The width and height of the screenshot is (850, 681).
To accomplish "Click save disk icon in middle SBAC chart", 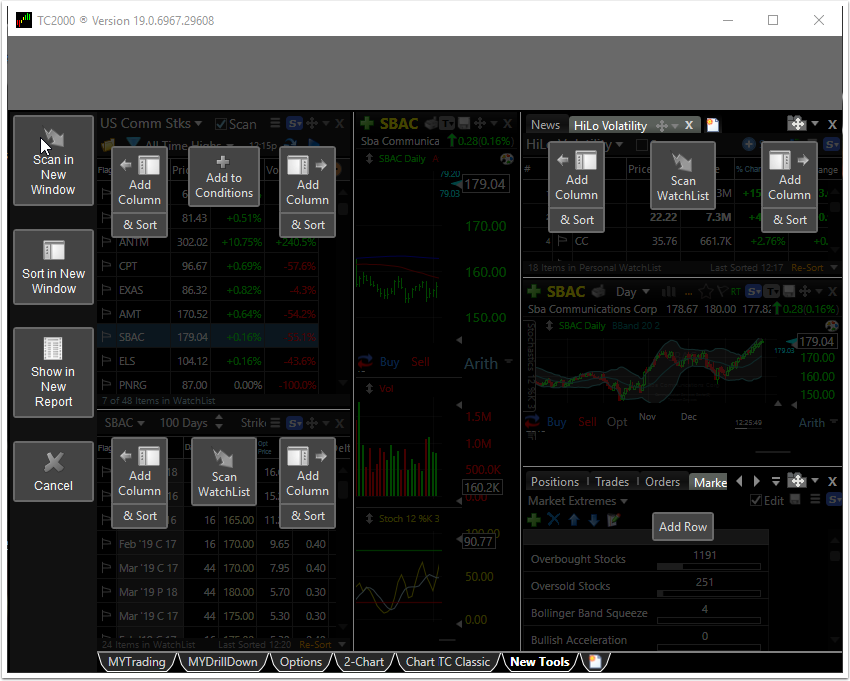I will [464, 123].
